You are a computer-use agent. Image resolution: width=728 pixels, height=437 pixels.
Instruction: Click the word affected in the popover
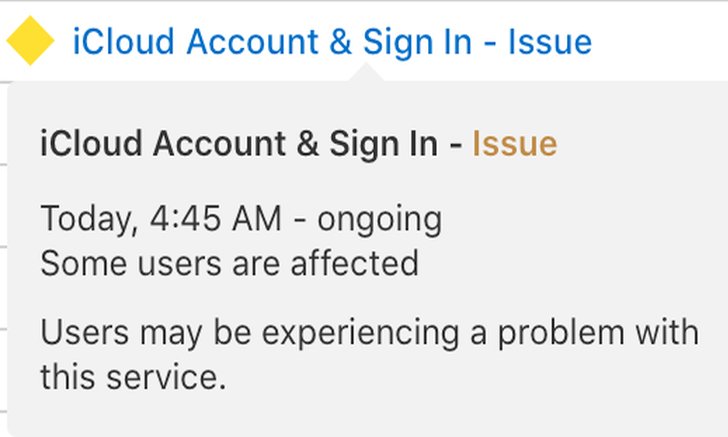pyautogui.click(x=355, y=263)
